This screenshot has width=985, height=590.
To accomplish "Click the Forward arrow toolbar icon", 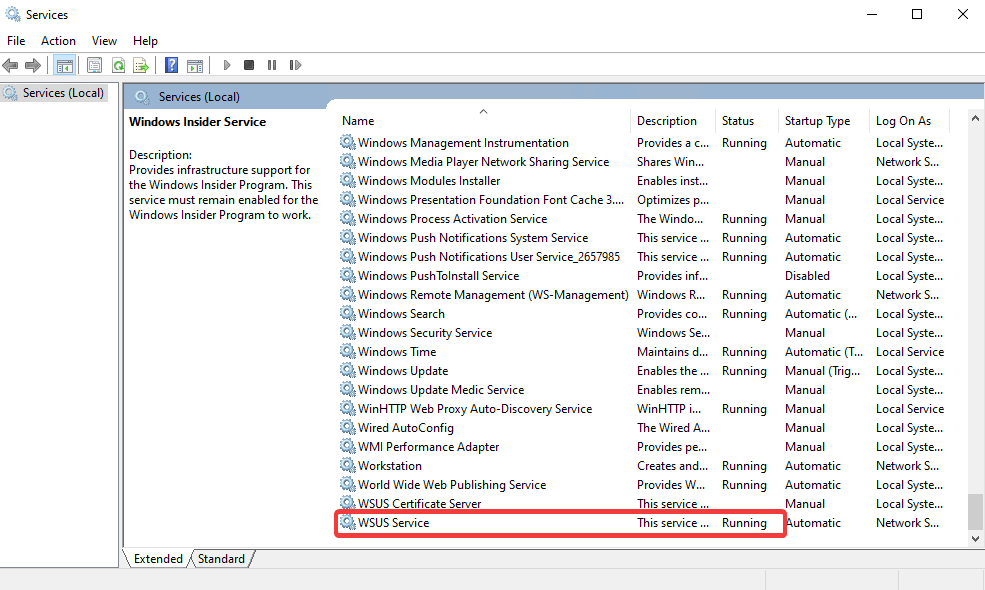I will tap(33, 65).
